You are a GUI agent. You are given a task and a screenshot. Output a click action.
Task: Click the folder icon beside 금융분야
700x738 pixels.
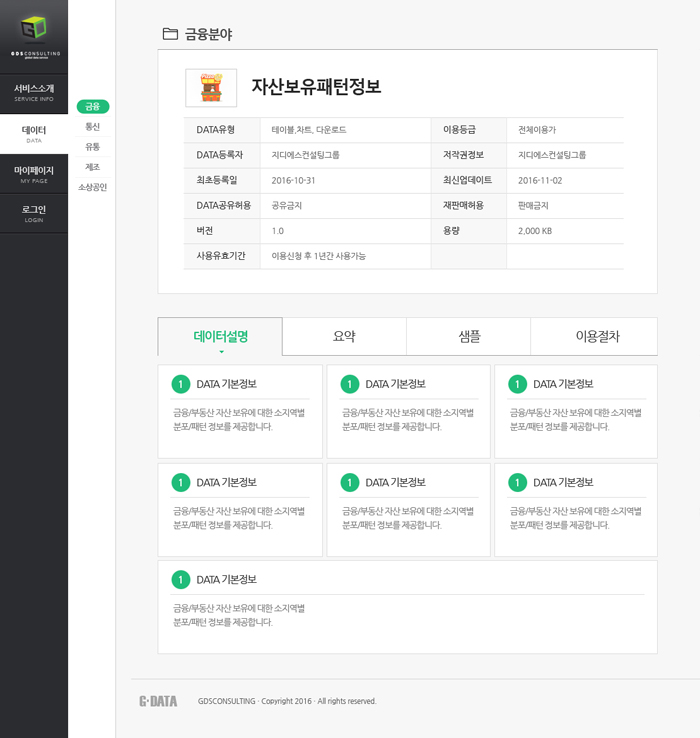click(x=170, y=34)
